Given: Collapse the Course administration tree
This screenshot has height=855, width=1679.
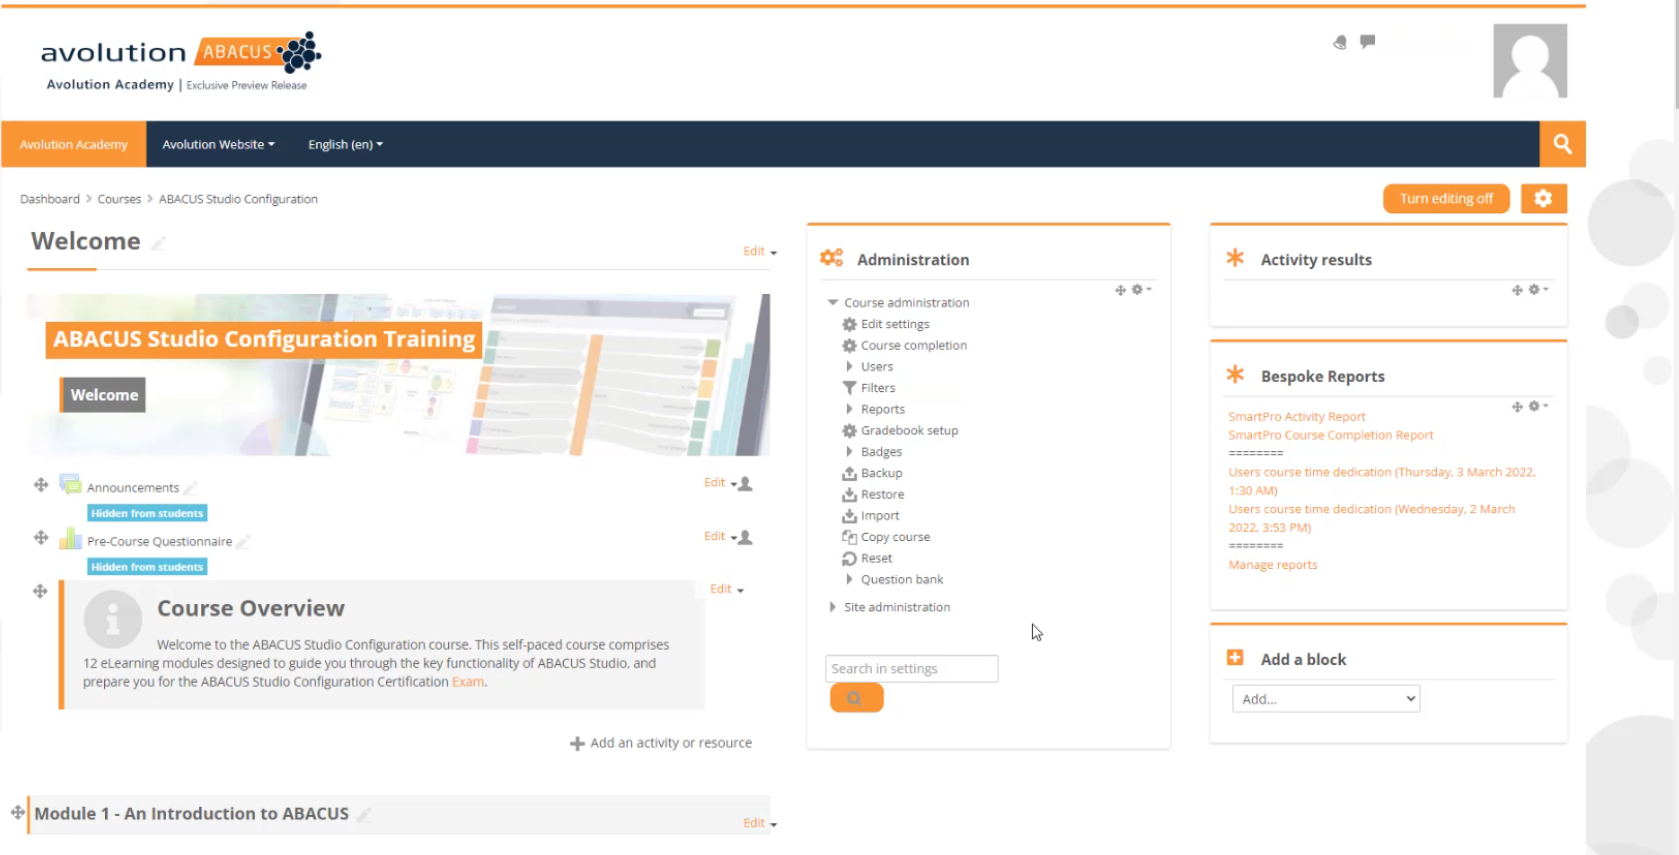Looking at the screenshot, I should click(x=832, y=302).
